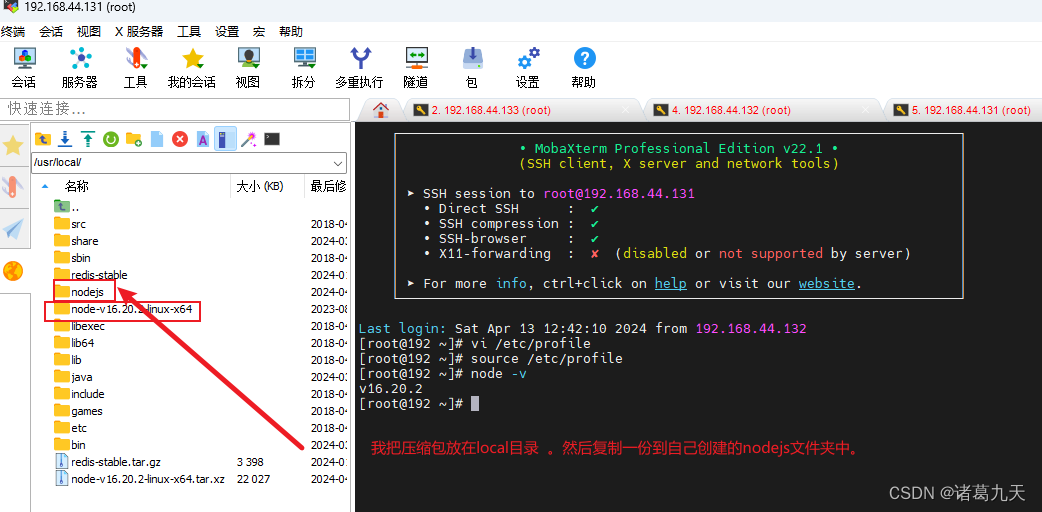Create a new folder with folder-plus icon
Screen dimensions: 1042x512
[134, 139]
